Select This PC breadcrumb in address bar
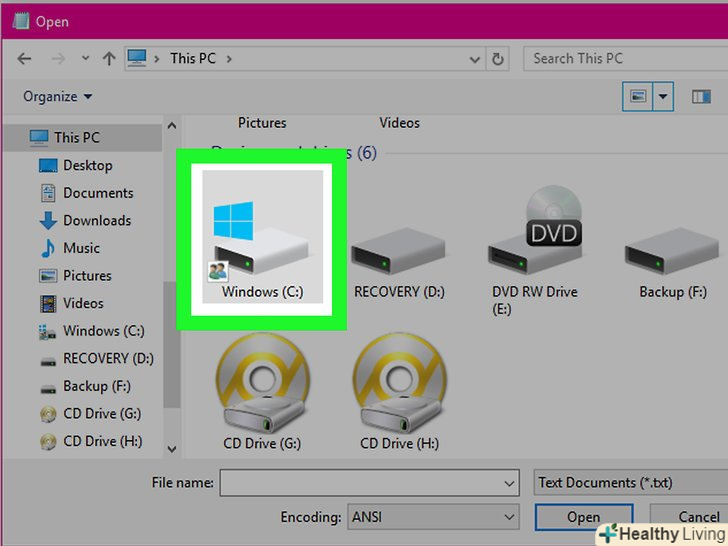Screen dimensions: 728x546 193,58
